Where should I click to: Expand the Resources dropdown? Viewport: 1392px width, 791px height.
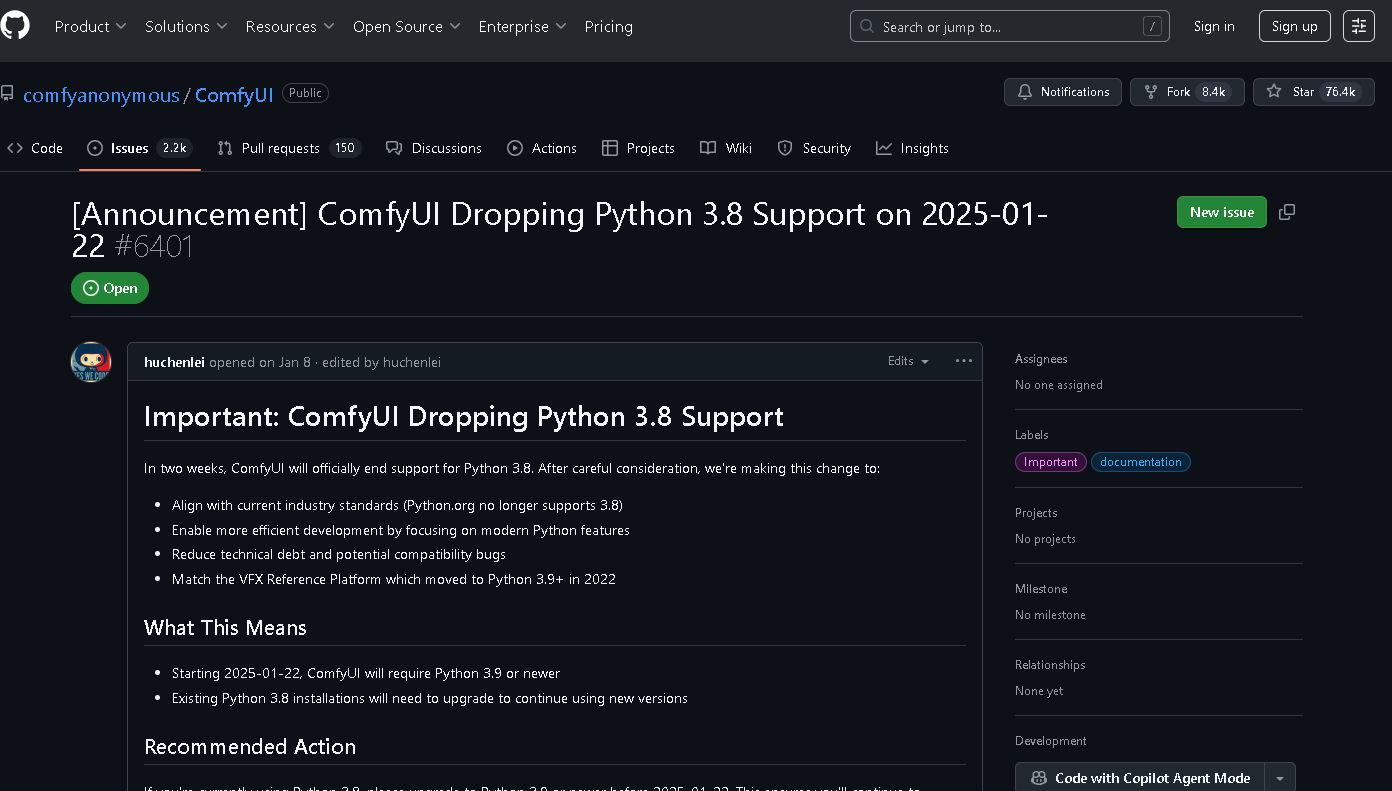pos(290,27)
